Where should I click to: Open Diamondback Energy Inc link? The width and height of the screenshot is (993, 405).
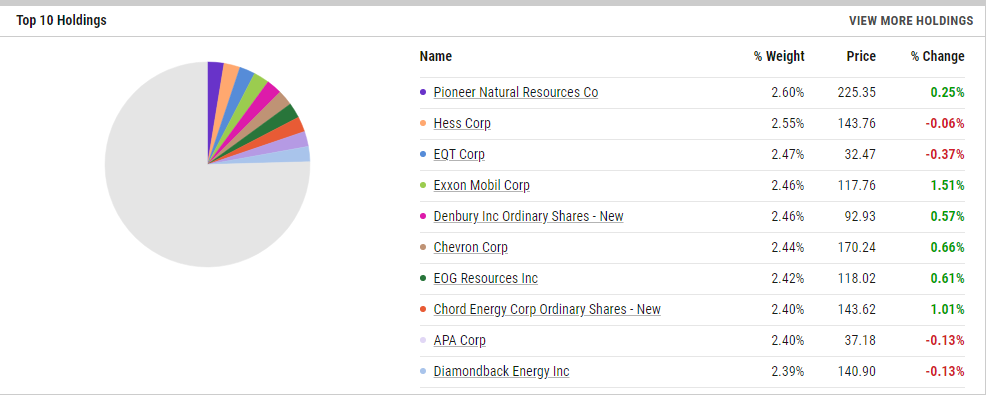click(x=501, y=371)
